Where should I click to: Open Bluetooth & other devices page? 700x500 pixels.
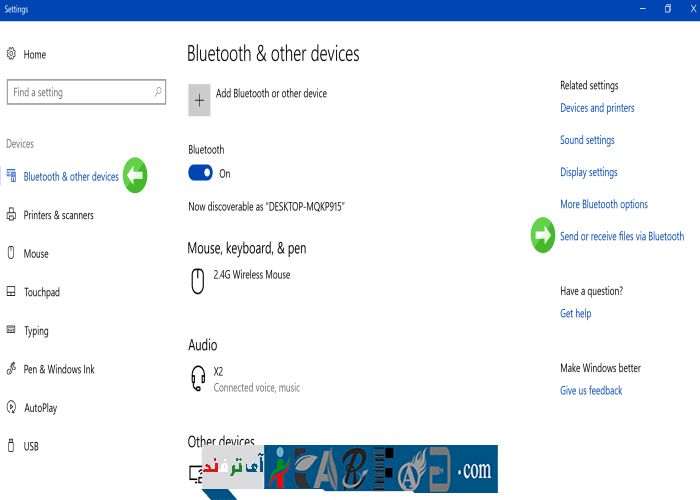point(71,177)
